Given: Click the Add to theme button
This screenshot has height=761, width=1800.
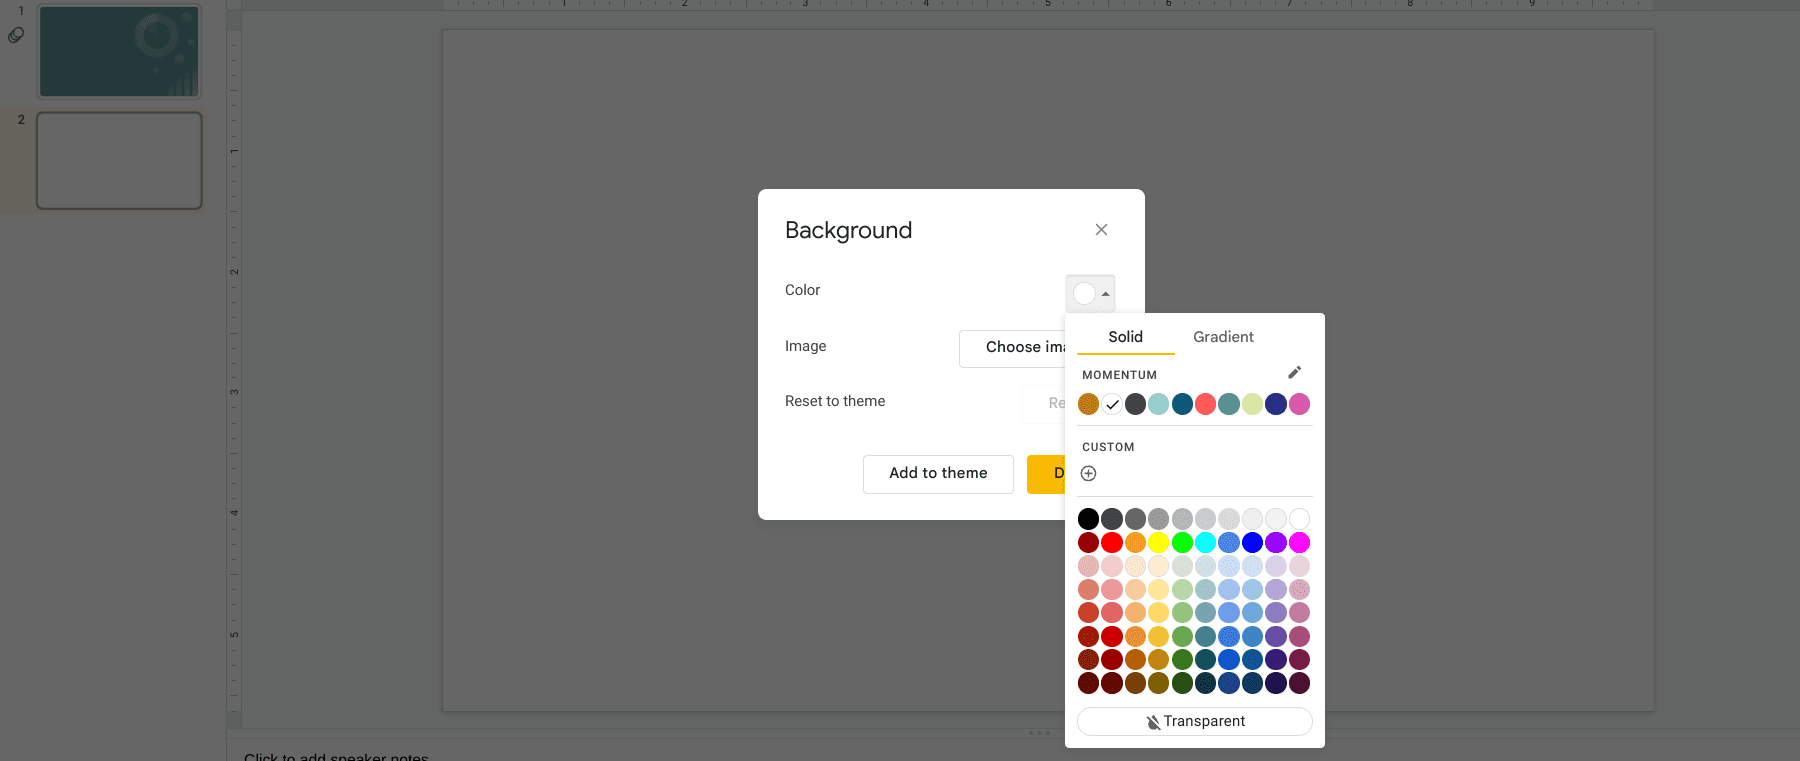Looking at the screenshot, I should point(938,474).
